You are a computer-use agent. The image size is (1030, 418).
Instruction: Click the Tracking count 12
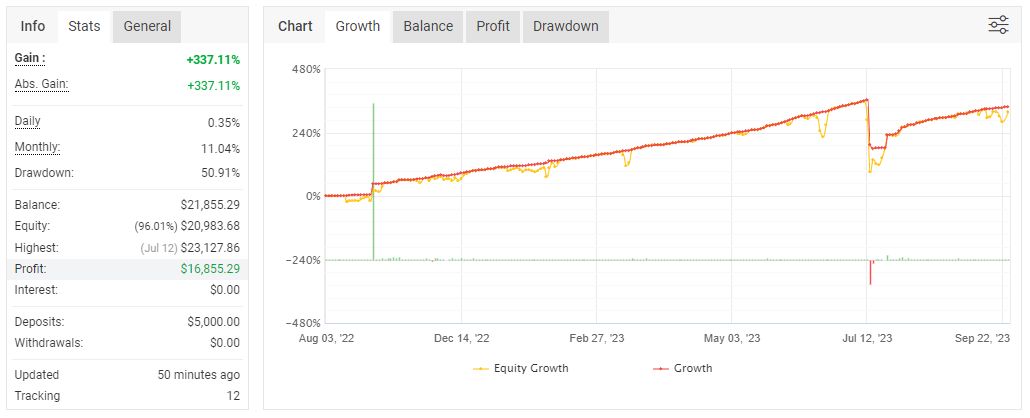233,396
